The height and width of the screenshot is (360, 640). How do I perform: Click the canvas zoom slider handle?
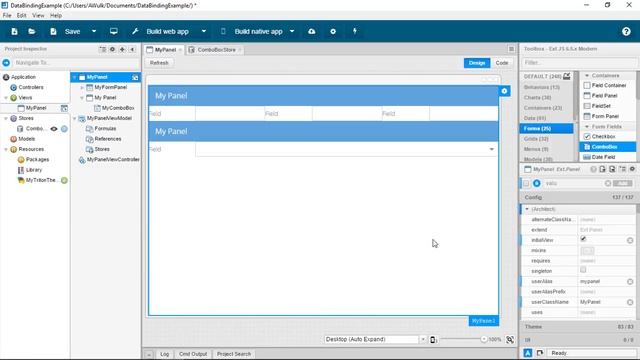pyautogui.click(x=484, y=339)
